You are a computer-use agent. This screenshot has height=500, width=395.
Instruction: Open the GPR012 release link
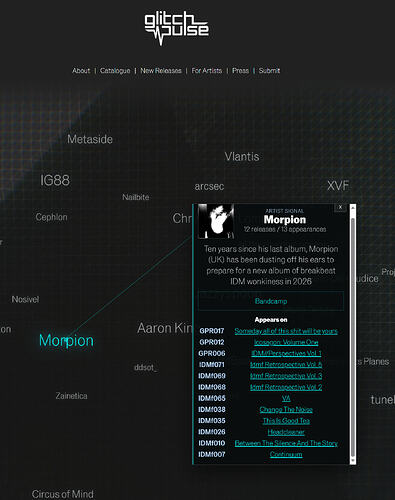point(286,342)
